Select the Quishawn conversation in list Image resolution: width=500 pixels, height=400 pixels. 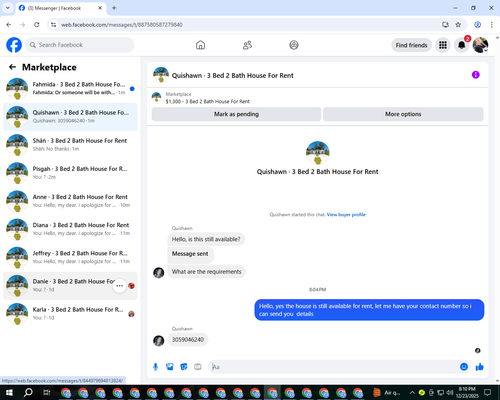tap(70, 117)
